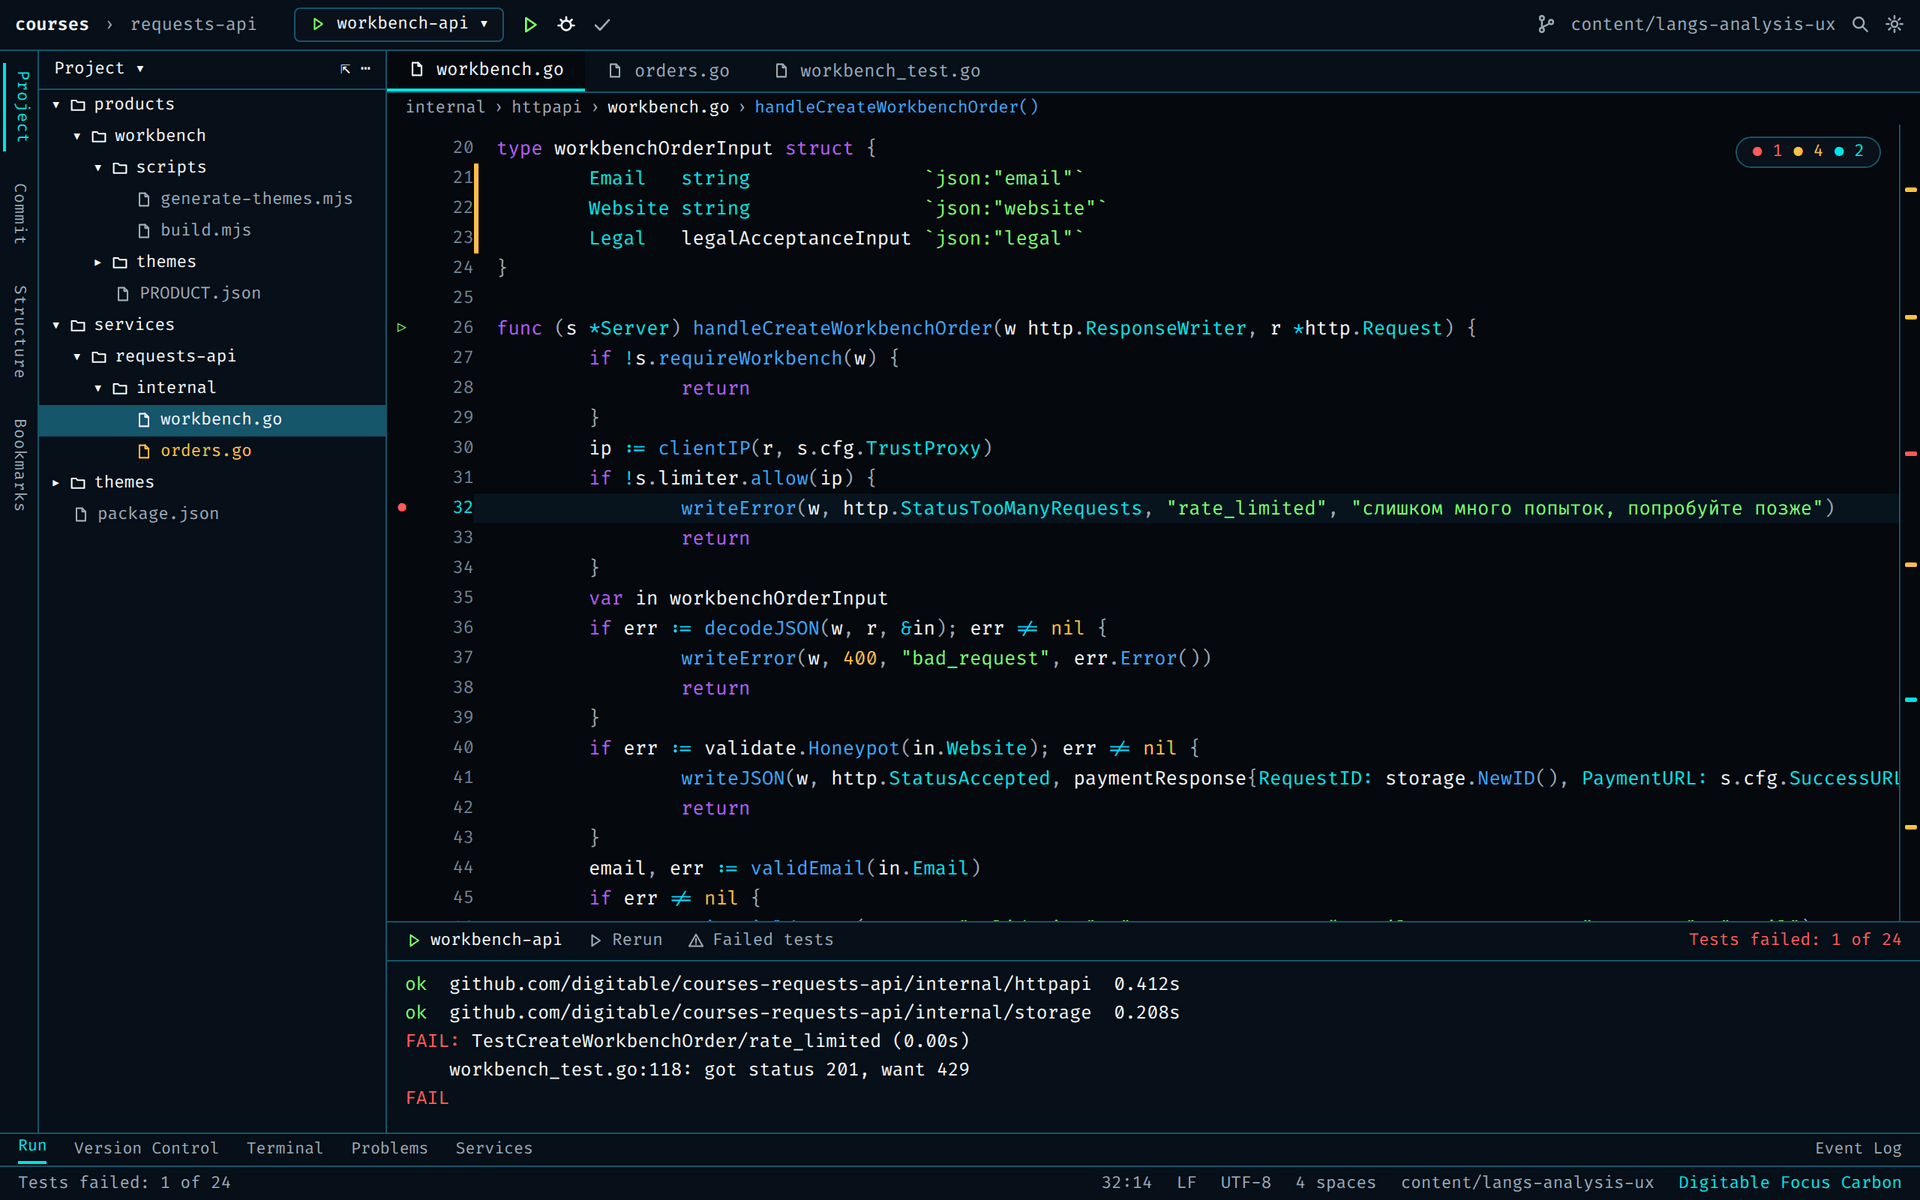1920x1200 pixels.
Task: Click the folder icon of products
Action: pos(78,104)
